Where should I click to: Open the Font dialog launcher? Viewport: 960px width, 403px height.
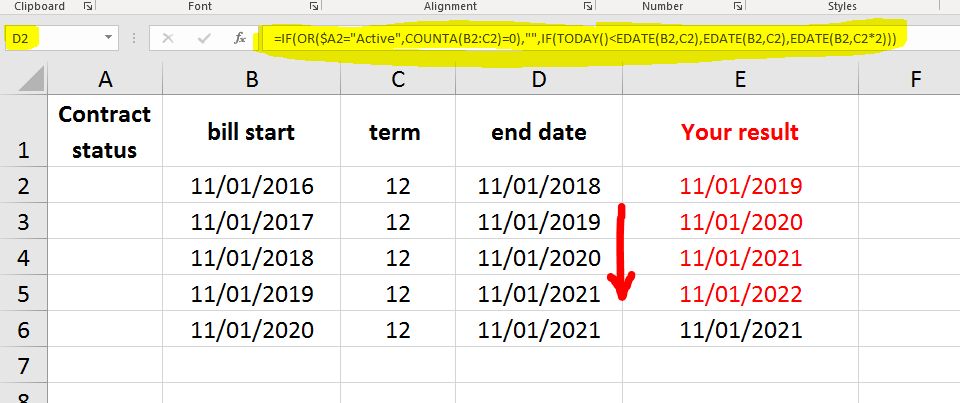click(x=314, y=6)
